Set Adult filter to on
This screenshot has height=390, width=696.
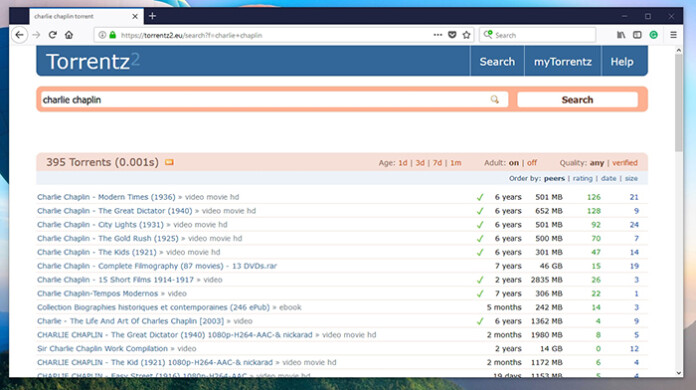(514, 163)
